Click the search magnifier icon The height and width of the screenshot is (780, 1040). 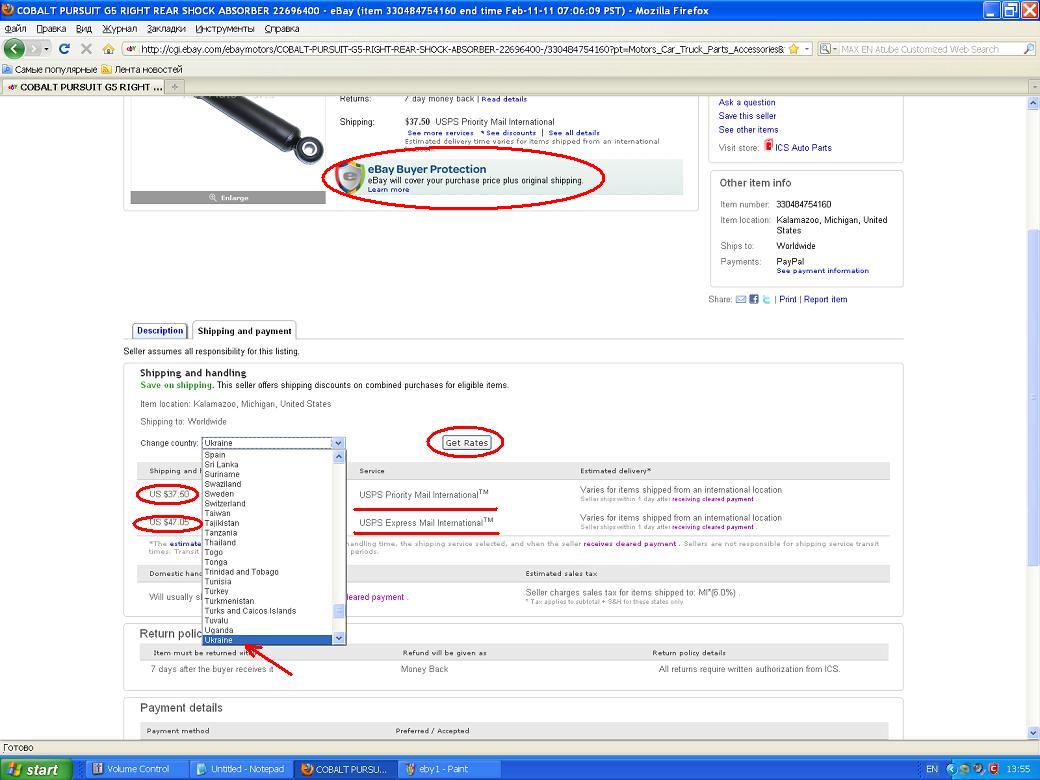(1029, 49)
